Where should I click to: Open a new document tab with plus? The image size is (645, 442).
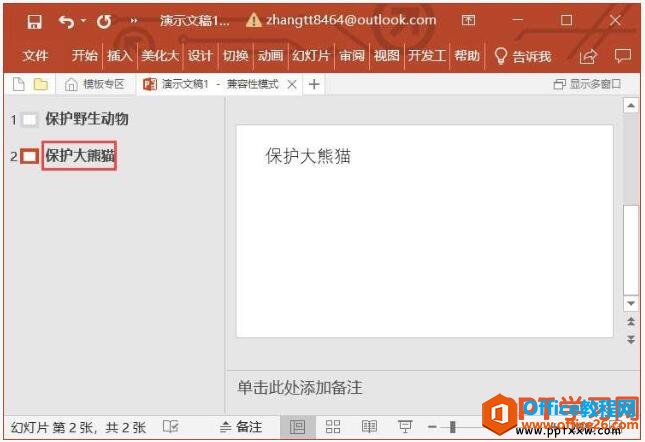coord(314,85)
